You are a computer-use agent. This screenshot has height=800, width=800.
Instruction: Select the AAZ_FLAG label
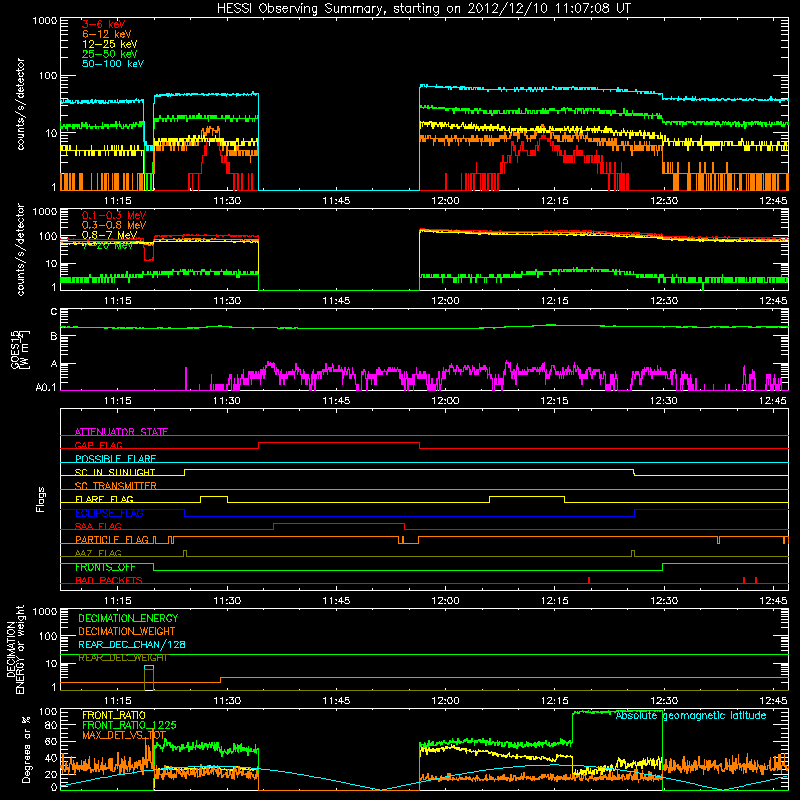pyautogui.click(x=98, y=553)
